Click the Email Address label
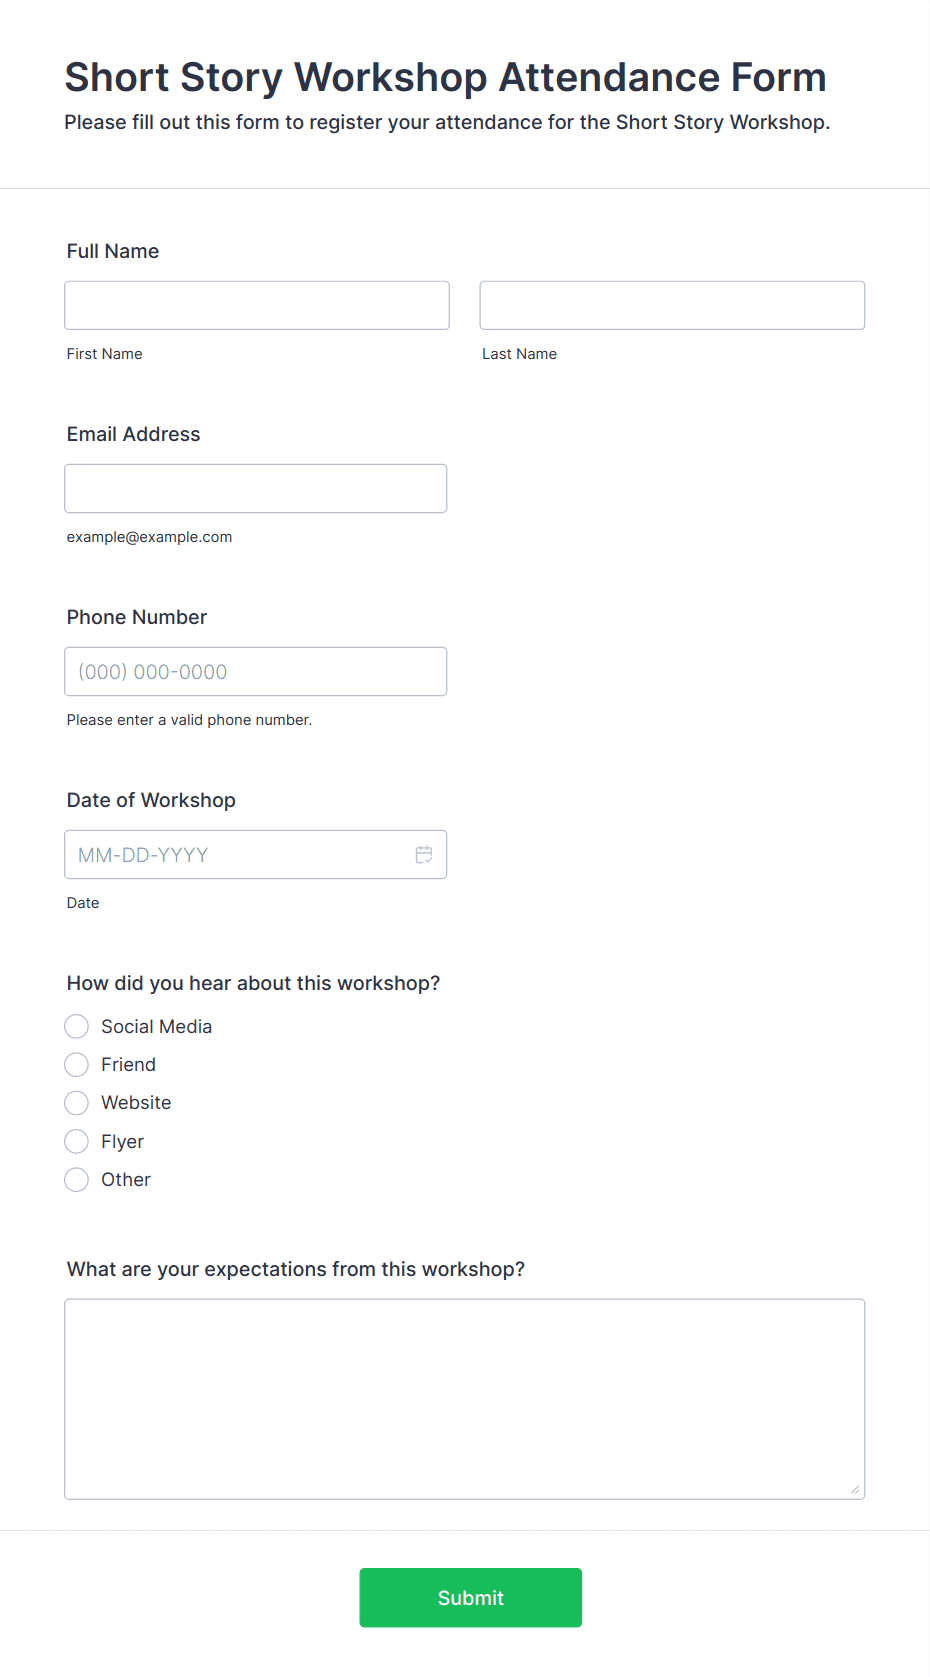This screenshot has height=1677, width=930. coord(133,434)
